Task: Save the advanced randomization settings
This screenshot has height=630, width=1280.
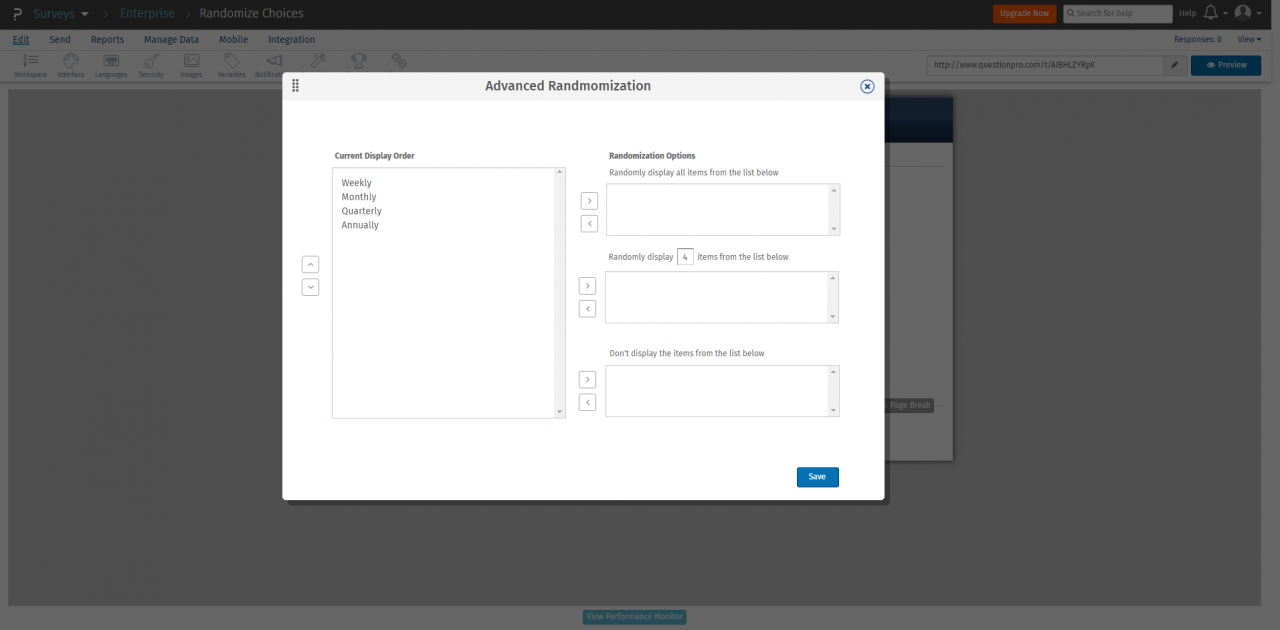Action: pos(817,477)
